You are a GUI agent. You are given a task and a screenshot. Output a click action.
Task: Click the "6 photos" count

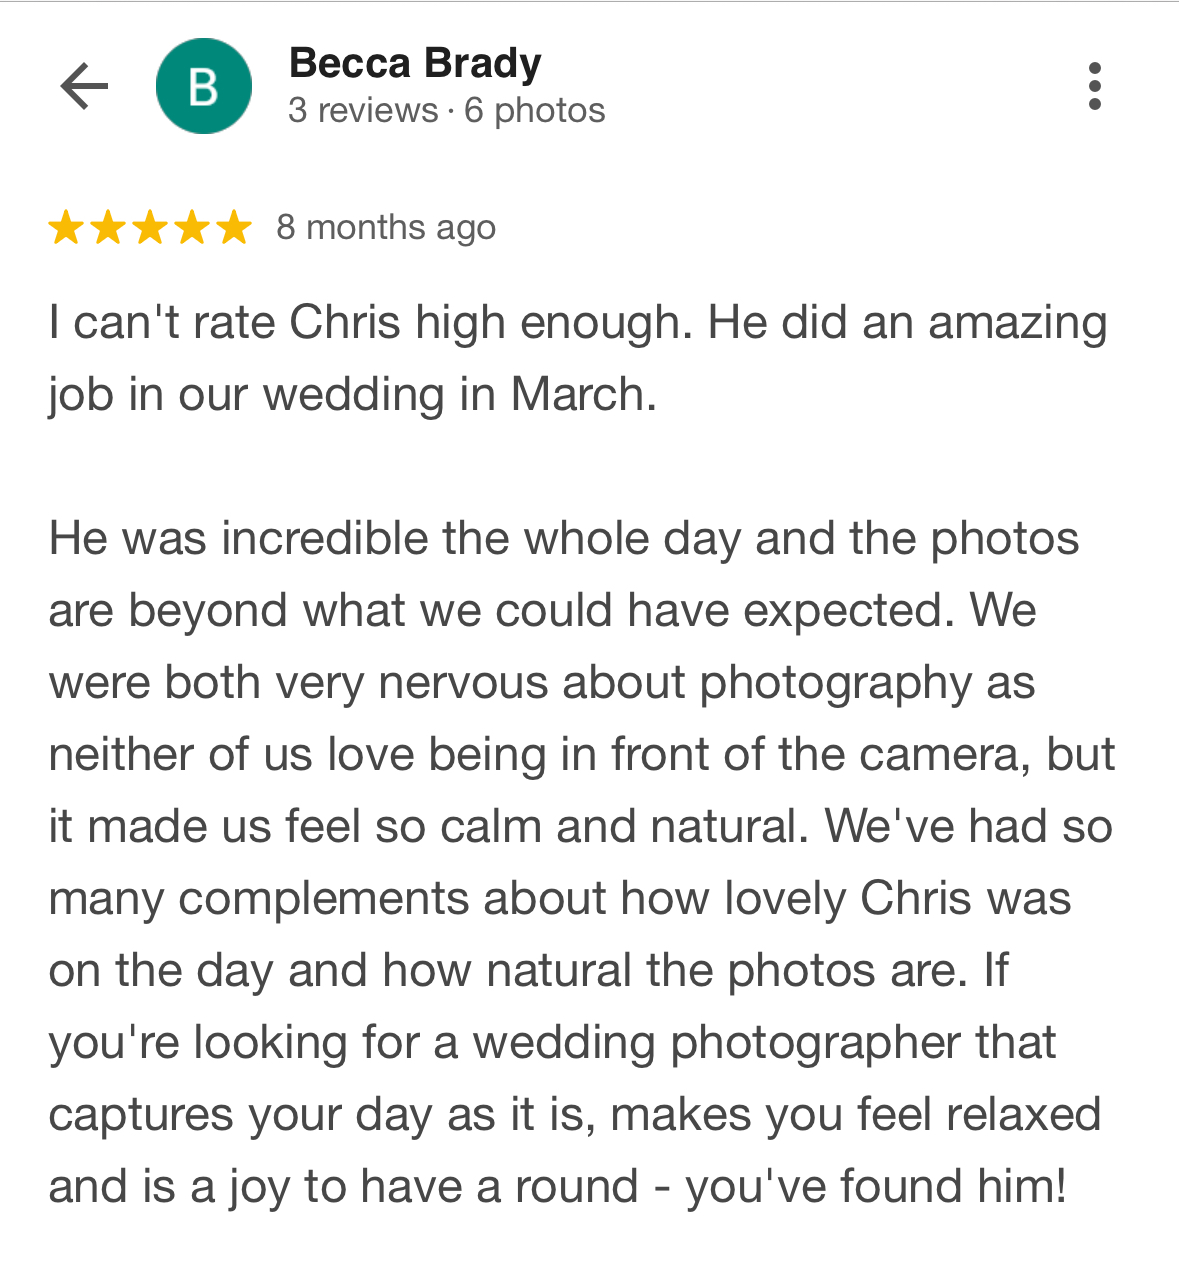[535, 110]
